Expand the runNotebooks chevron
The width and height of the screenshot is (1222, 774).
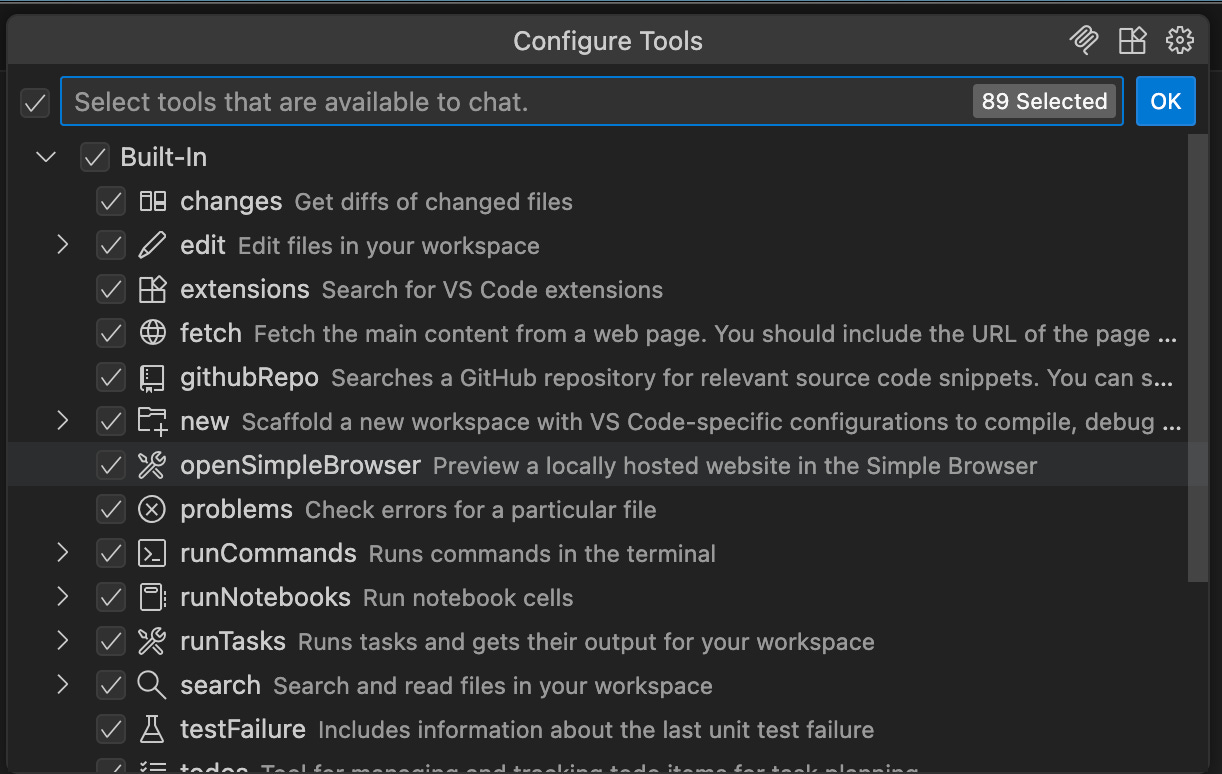pyautogui.click(x=62, y=598)
